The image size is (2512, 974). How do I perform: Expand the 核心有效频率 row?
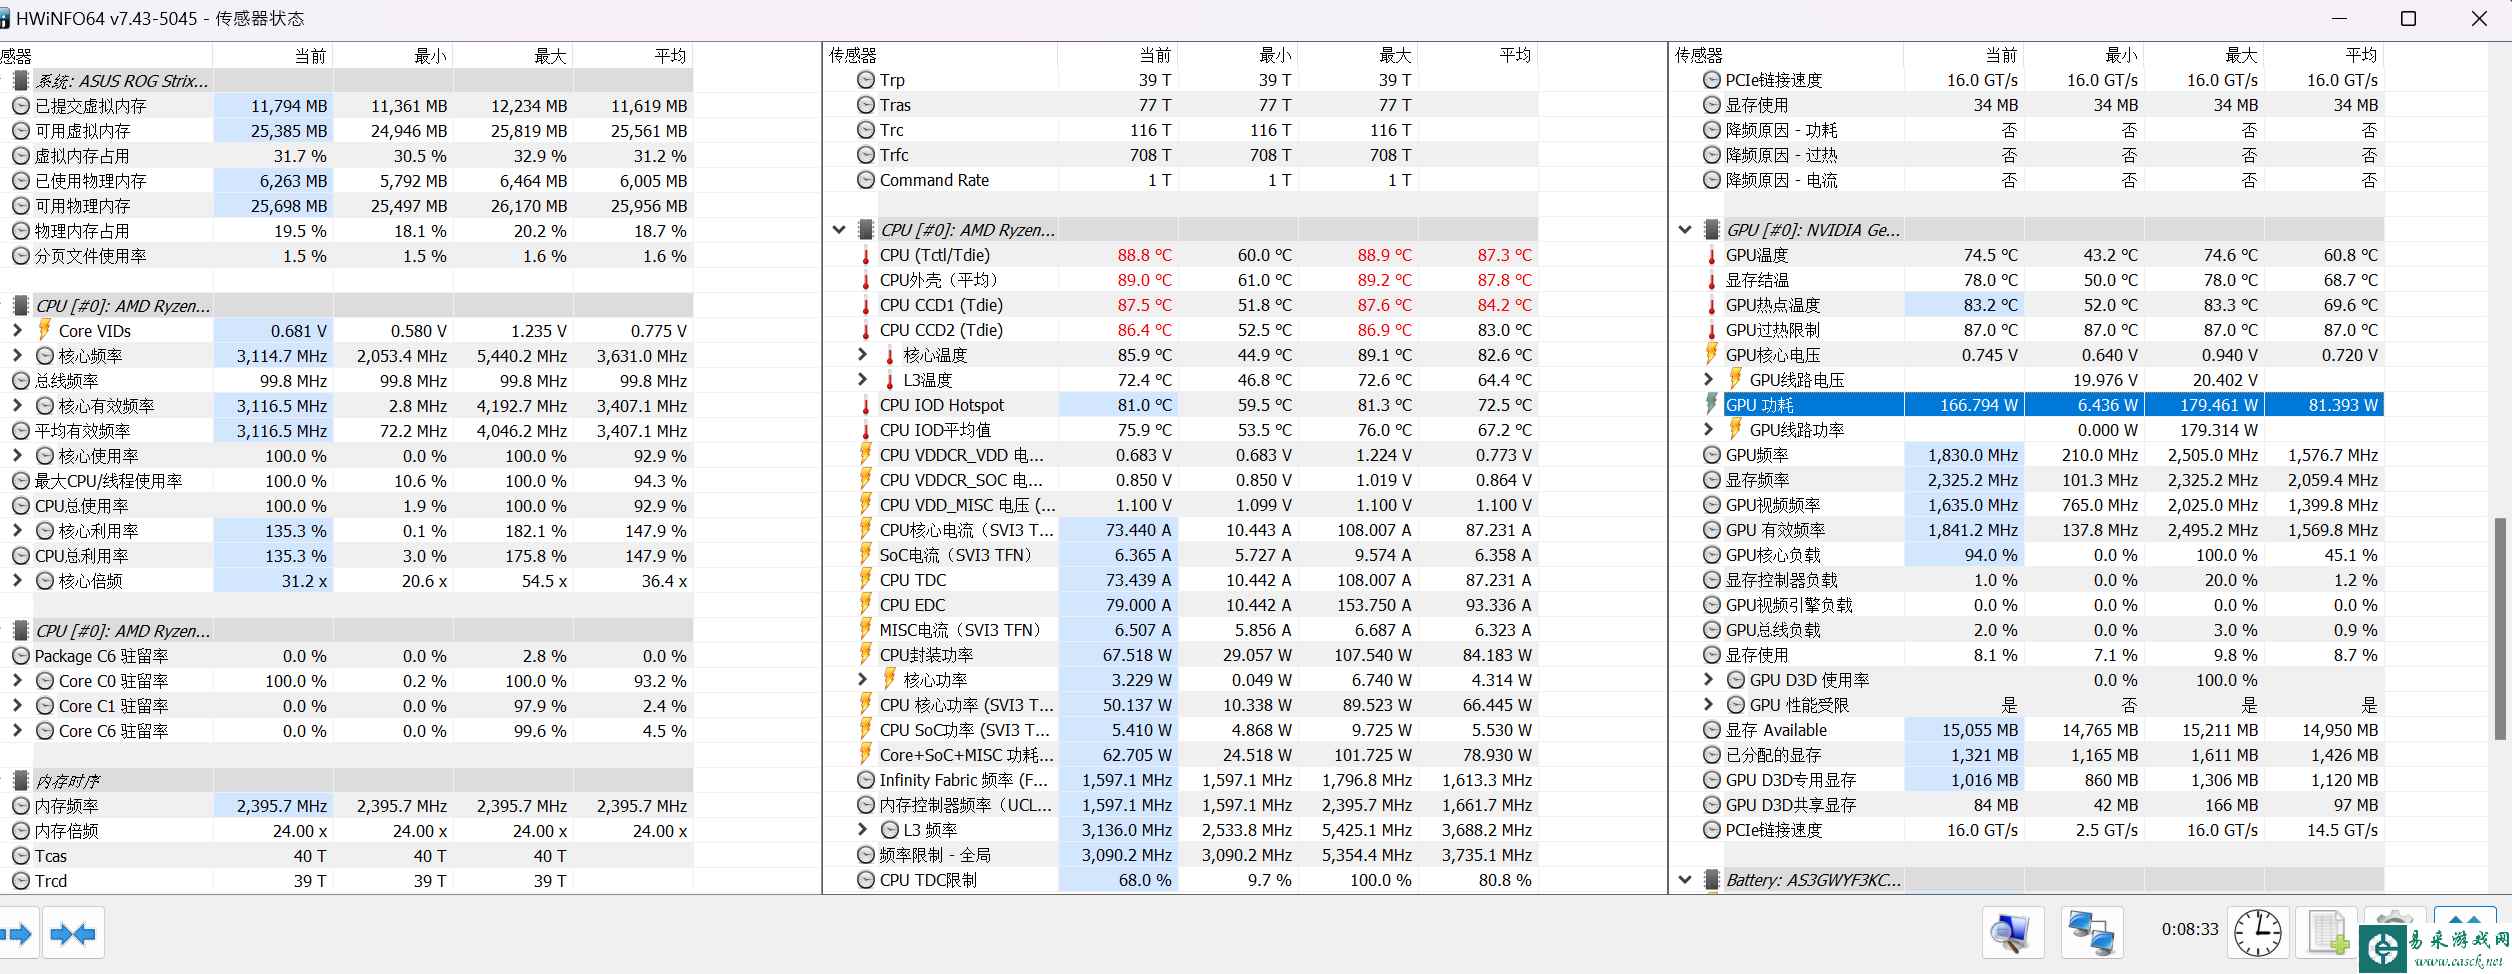coord(17,405)
